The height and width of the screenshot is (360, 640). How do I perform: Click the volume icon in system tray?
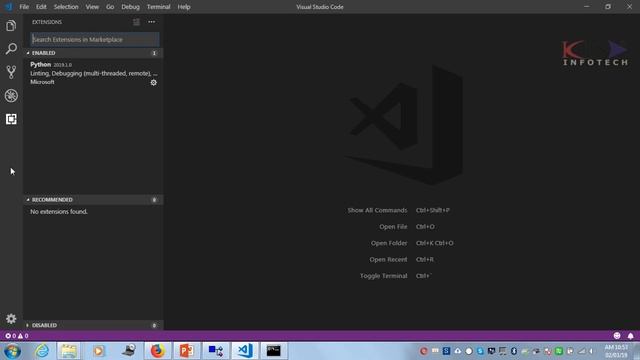[x=591, y=351]
